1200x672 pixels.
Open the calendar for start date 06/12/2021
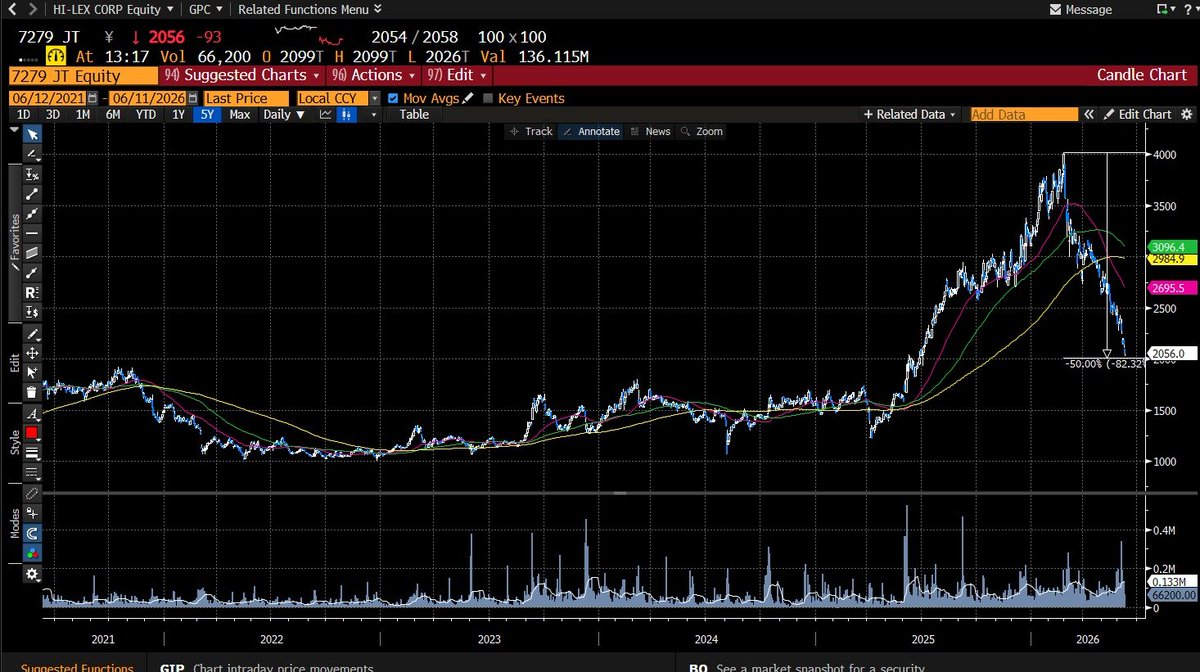point(91,98)
